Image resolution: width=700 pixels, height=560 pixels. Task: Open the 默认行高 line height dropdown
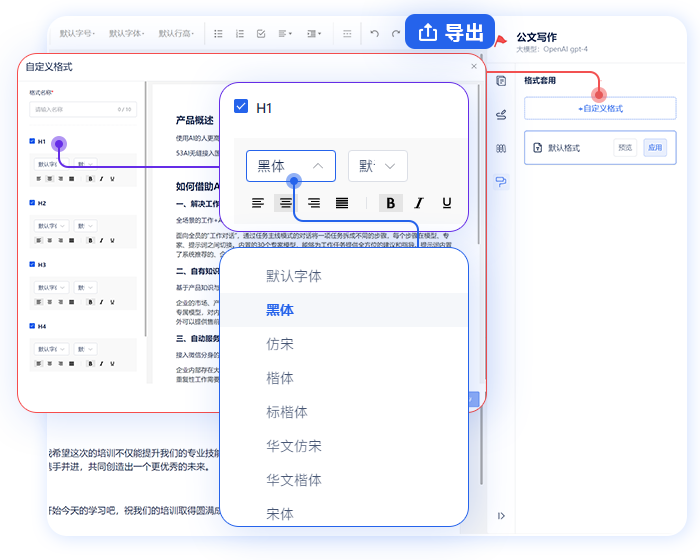pyautogui.click(x=176, y=33)
